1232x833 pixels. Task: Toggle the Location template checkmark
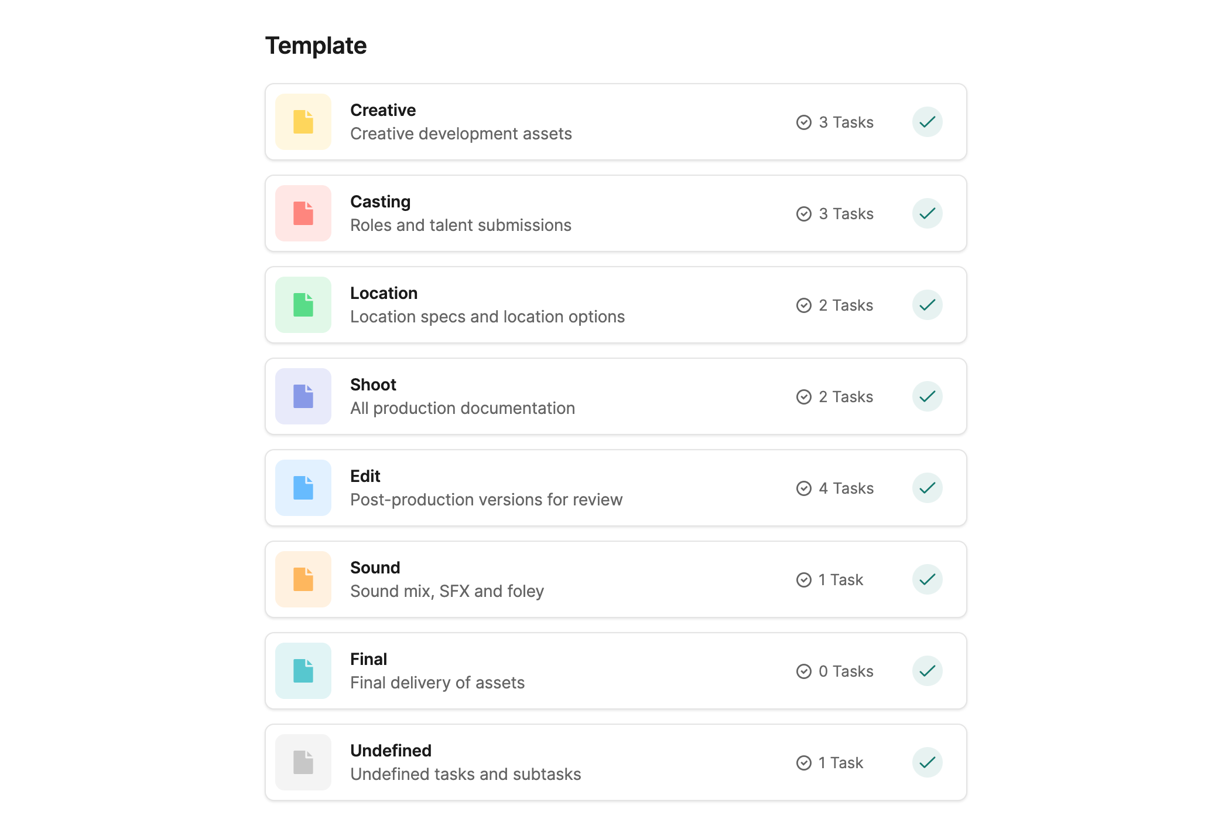[927, 305]
